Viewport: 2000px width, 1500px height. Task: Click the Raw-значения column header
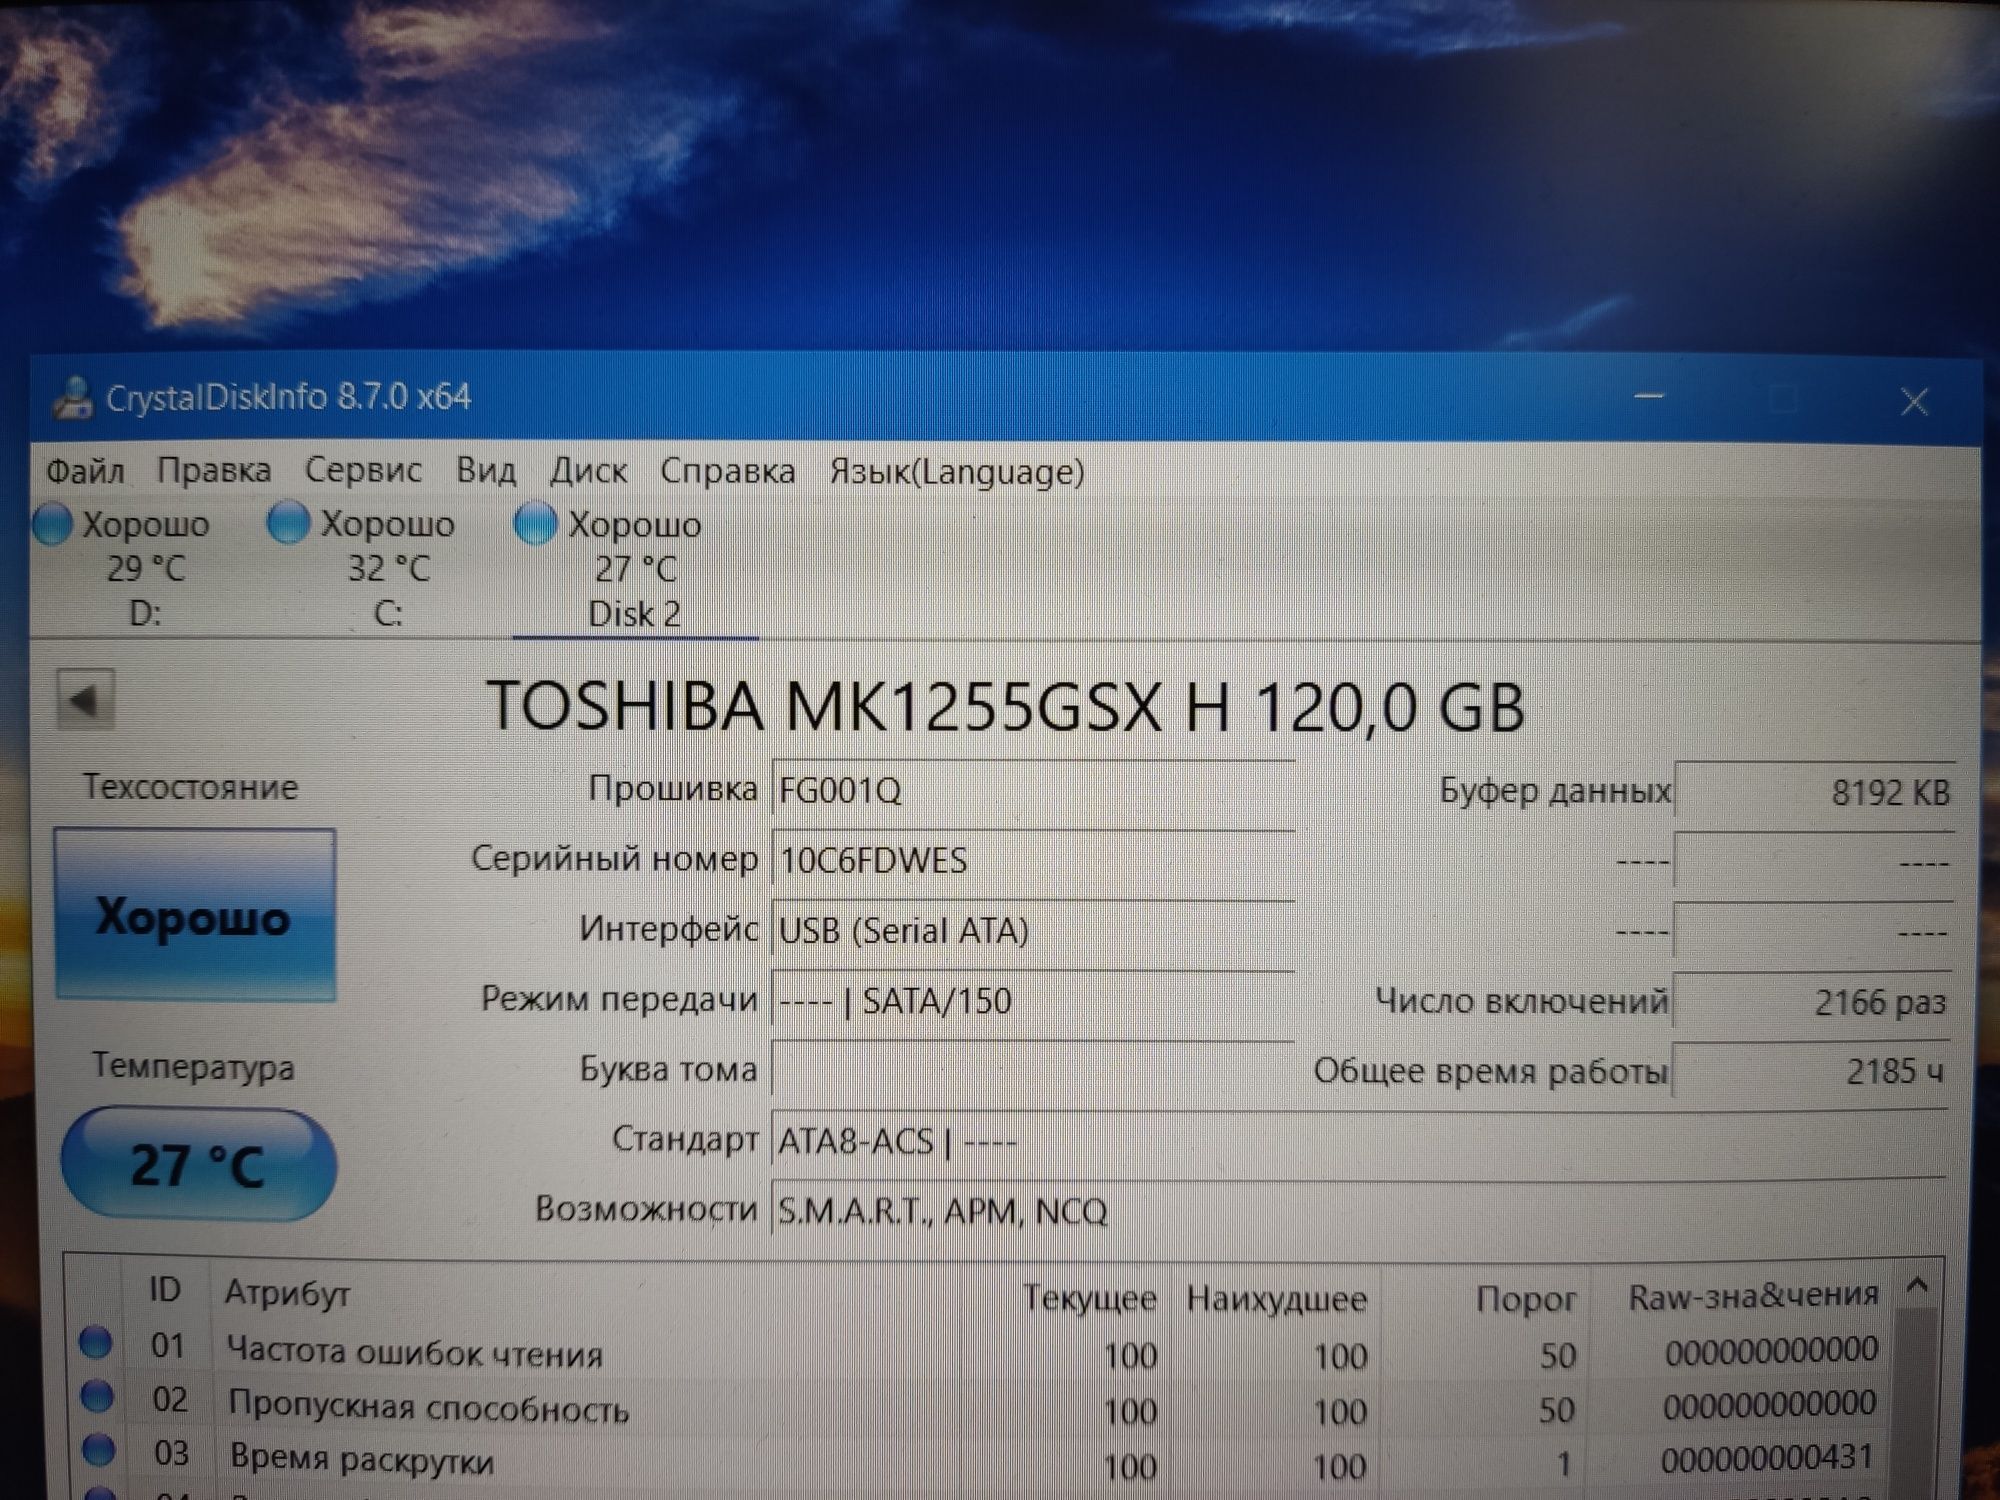point(1753,1295)
